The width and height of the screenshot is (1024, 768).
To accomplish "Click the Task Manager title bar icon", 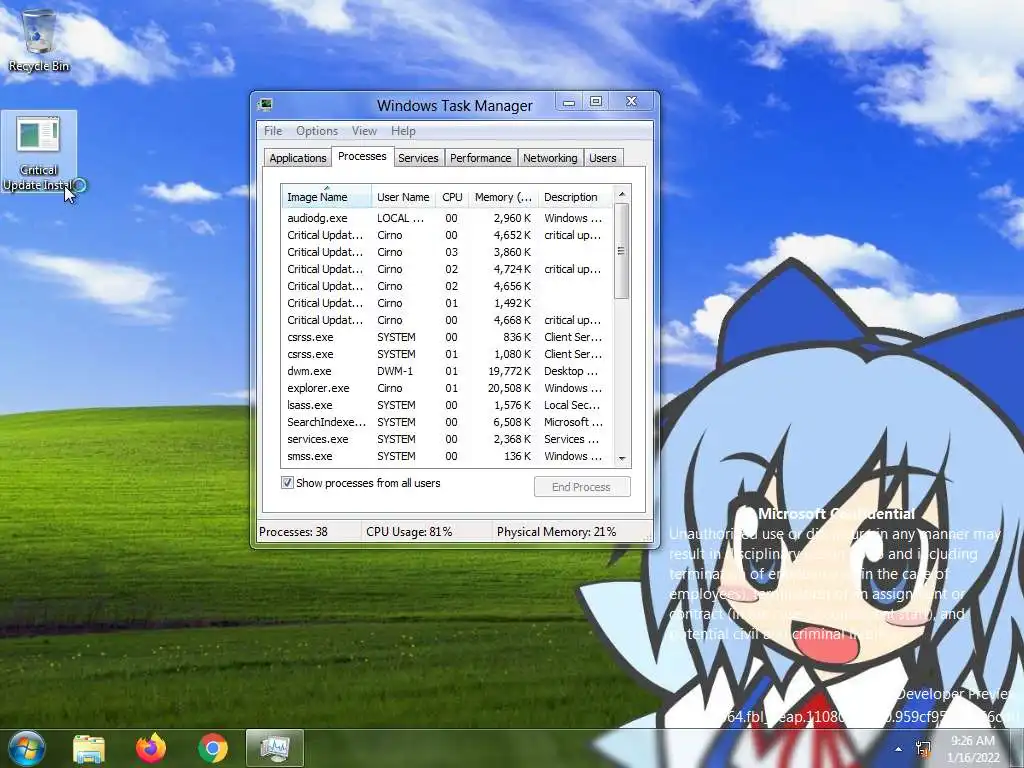I will (265, 104).
